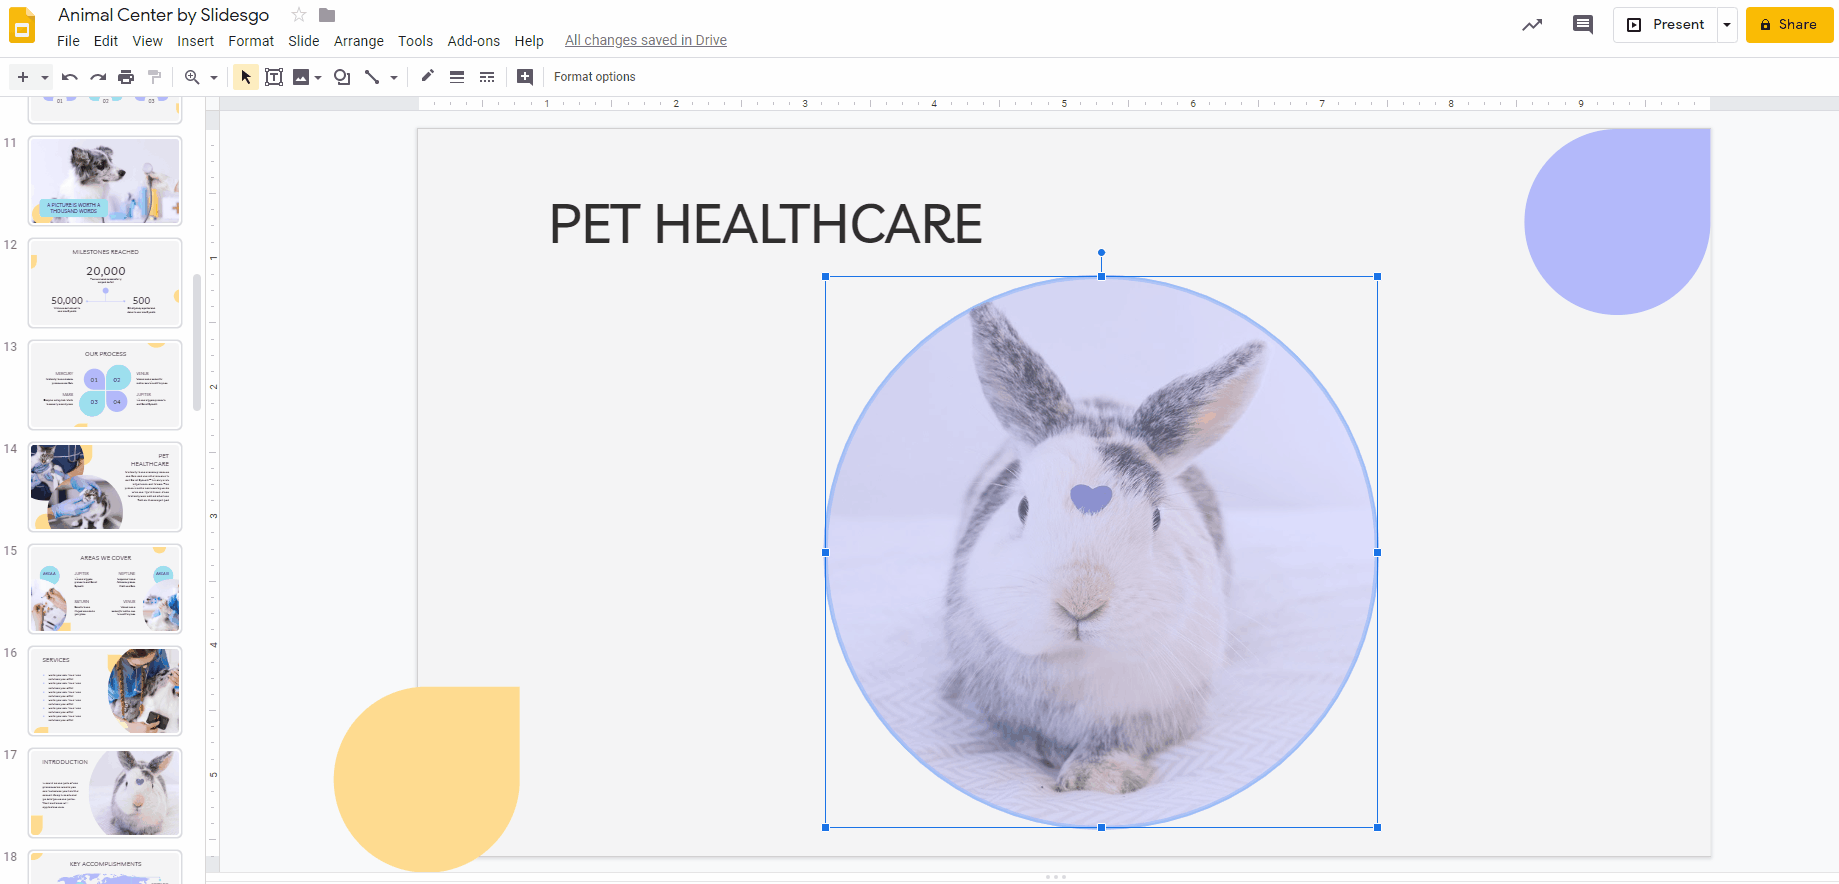Select slide 15 Areas We Cover thumbnail
The height and width of the screenshot is (884, 1839).
(x=105, y=589)
